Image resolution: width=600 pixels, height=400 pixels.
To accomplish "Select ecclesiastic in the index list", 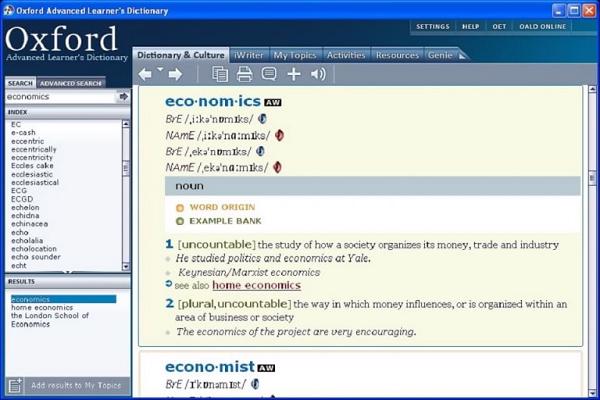I will tap(32, 174).
